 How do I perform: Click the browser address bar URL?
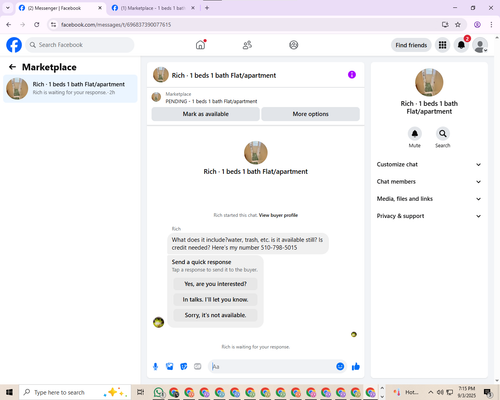click(116, 25)
